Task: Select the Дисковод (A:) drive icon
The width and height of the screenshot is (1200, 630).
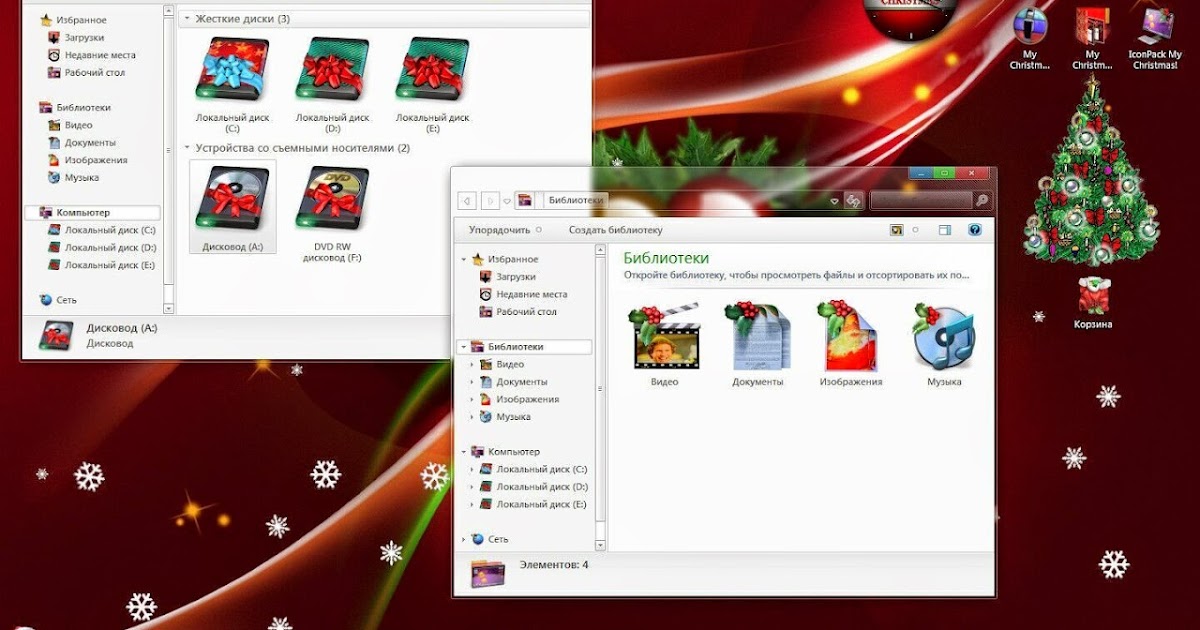Action: coord(232,197)
